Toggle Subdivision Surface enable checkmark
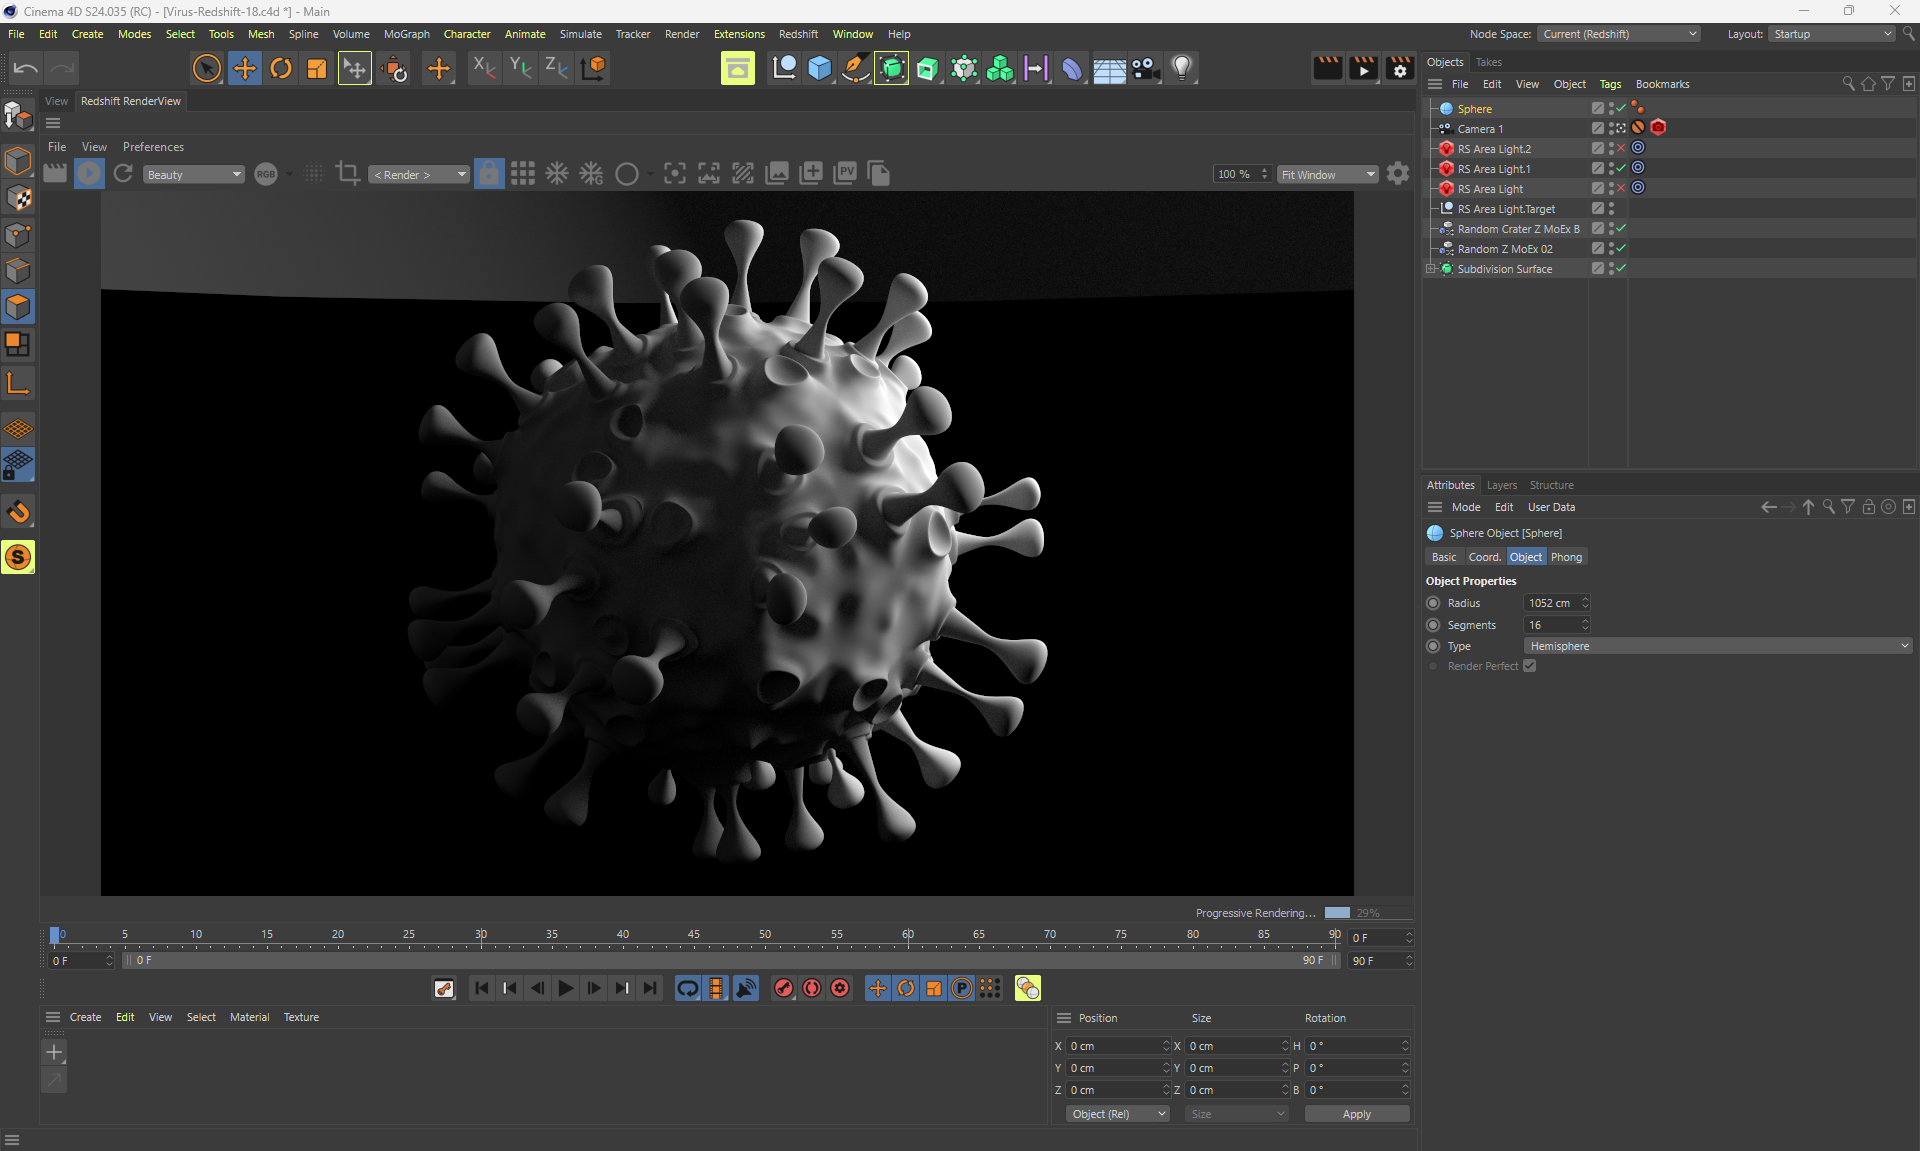1920x1151 pixels. click(x=1621, y=268)
